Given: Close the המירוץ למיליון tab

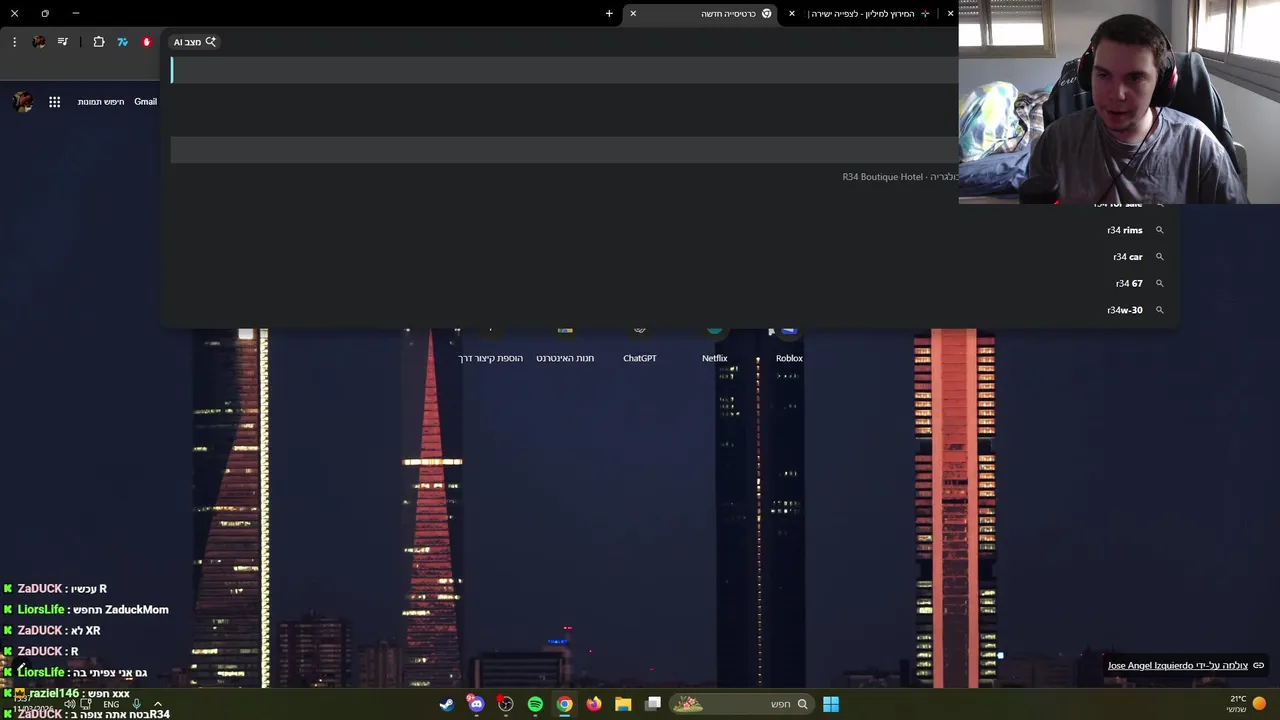Looking at the screenshot, I should tap(792, 13).
